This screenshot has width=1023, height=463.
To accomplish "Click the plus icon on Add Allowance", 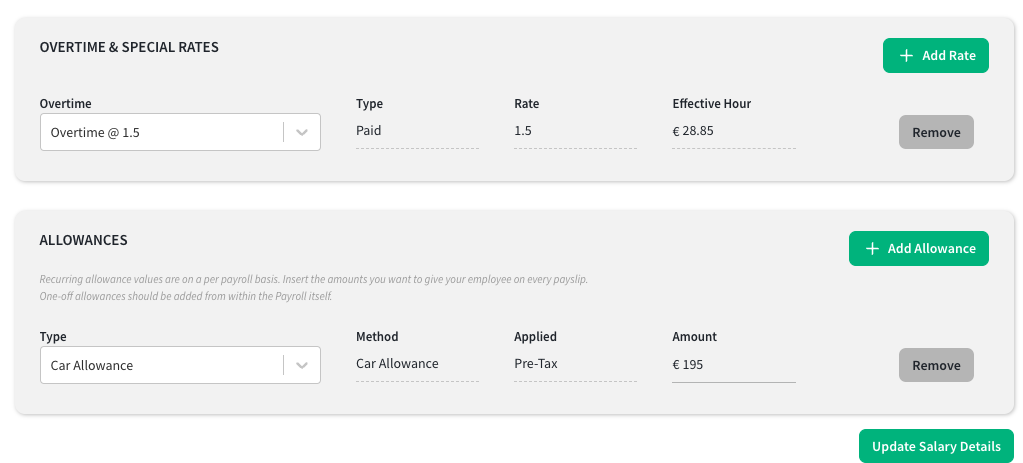I will coord(872,248).
